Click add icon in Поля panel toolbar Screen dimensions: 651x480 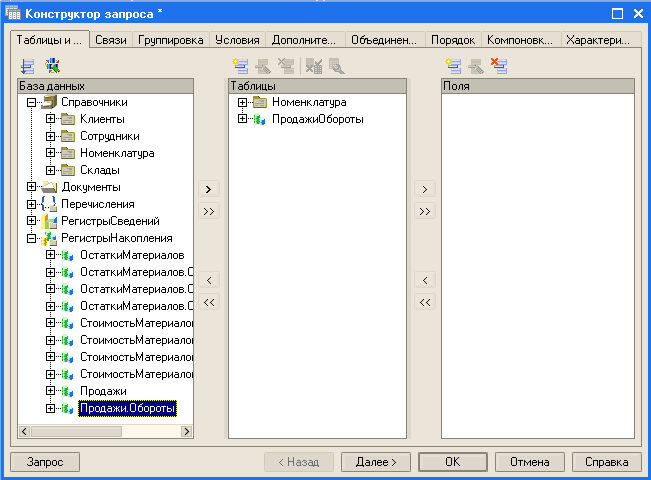[453, 67]
